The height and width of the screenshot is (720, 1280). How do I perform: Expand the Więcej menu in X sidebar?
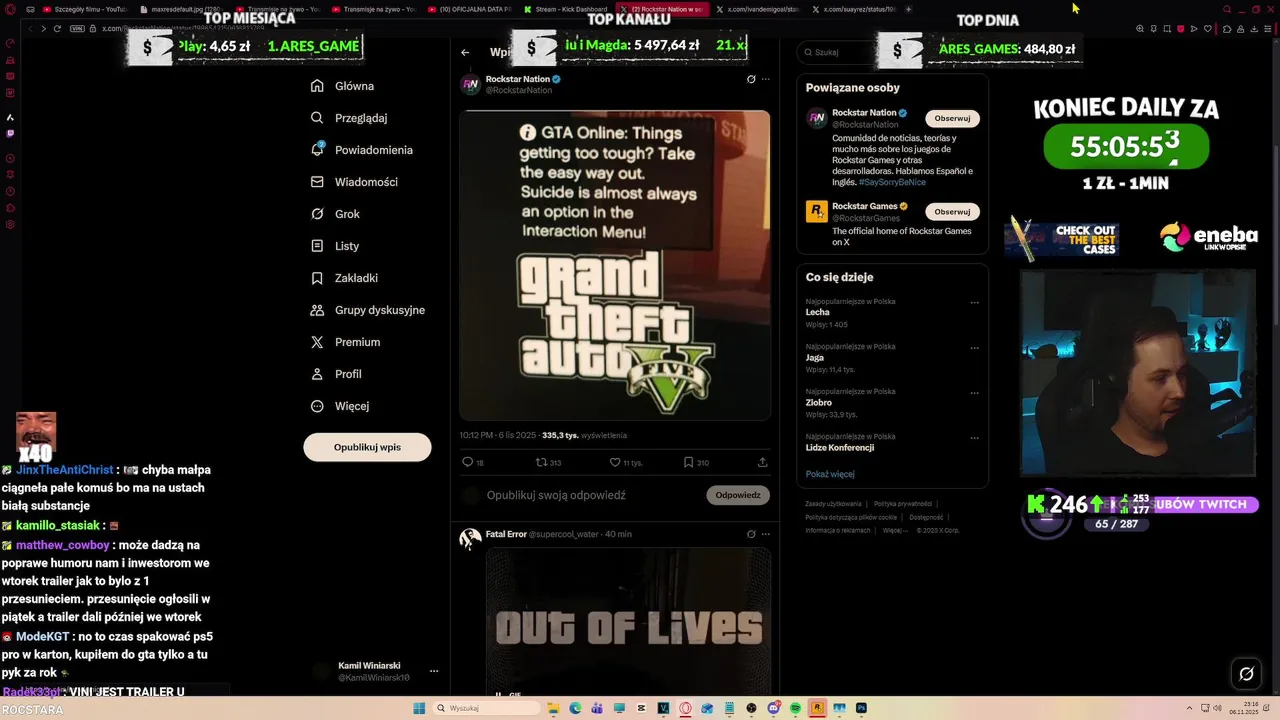tap(340, 406)
